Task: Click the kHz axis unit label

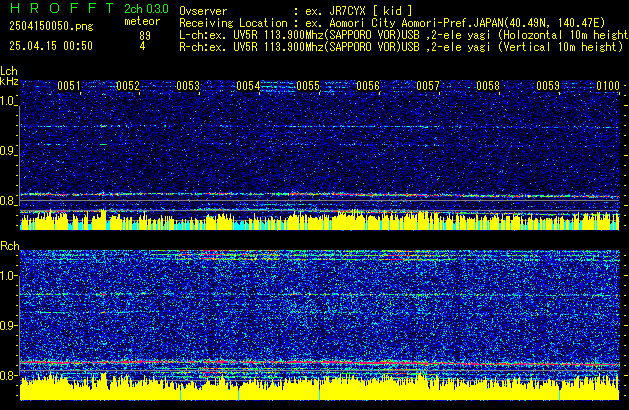Action: coord(9,81)
